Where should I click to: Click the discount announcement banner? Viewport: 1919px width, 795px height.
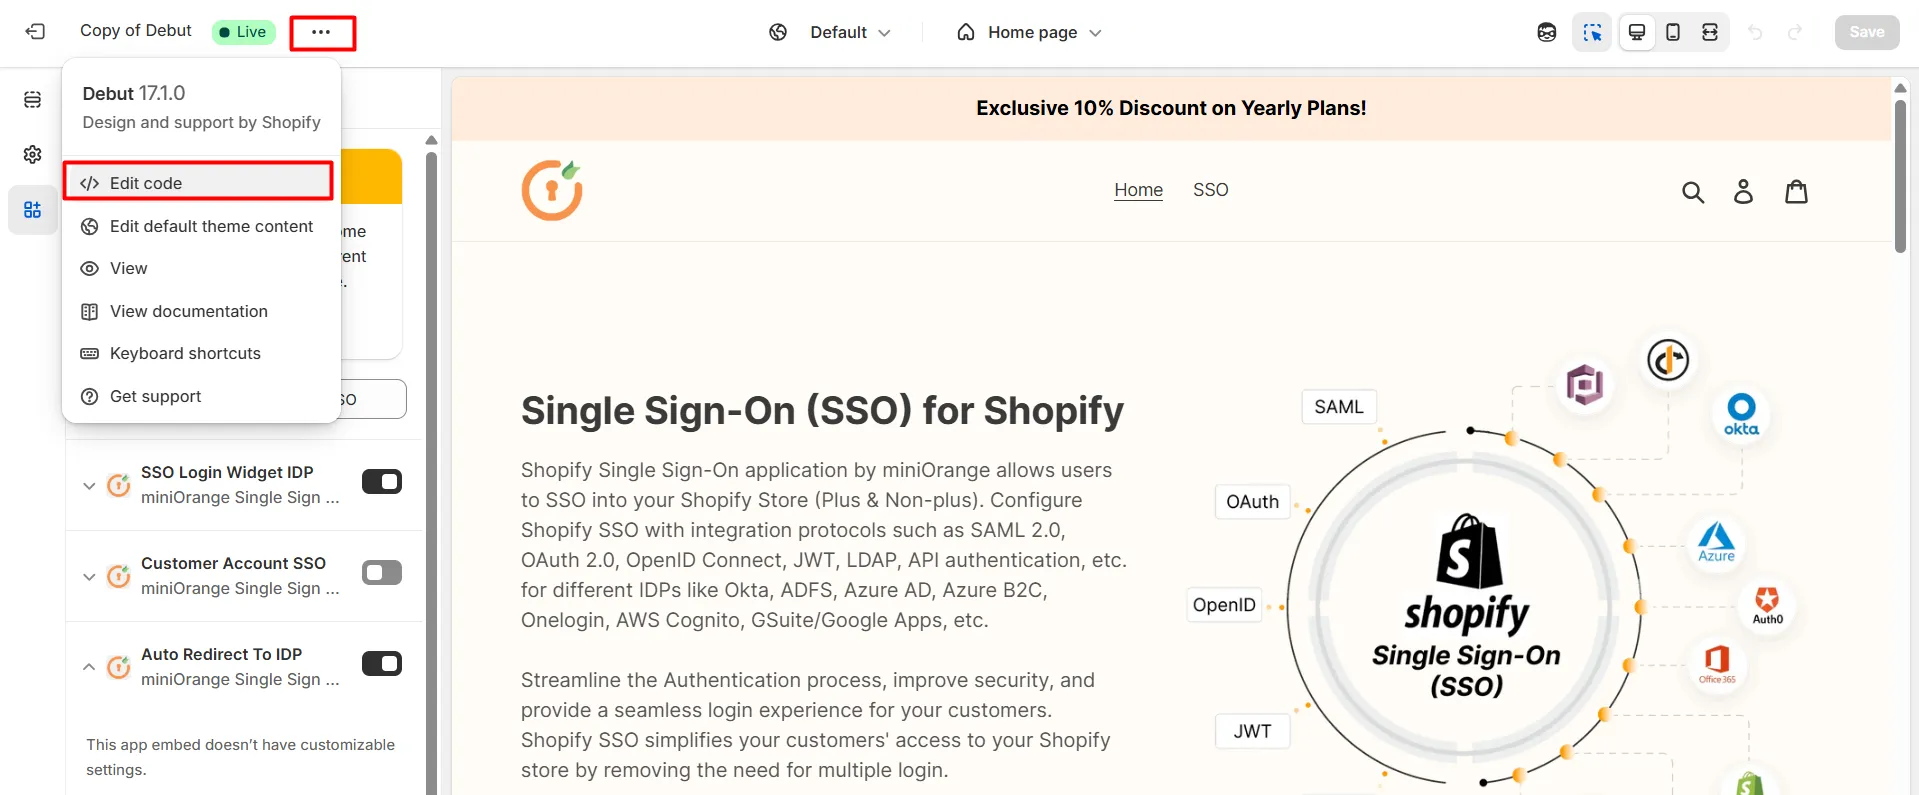(x=1171, y=108)
